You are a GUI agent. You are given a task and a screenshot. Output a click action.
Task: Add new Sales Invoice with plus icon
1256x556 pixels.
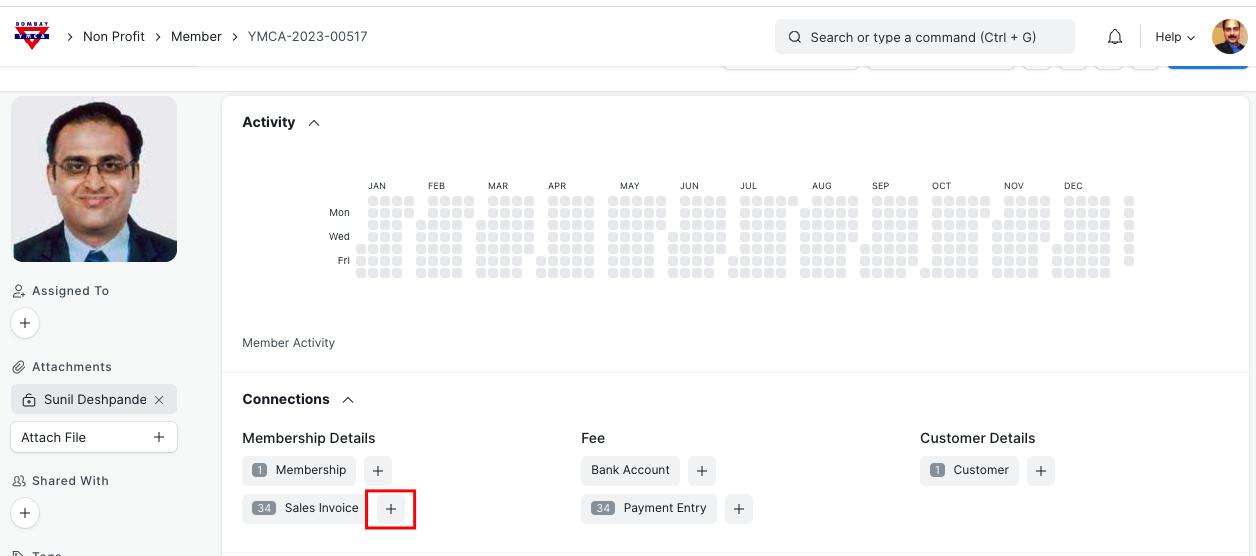click(391, 509)
